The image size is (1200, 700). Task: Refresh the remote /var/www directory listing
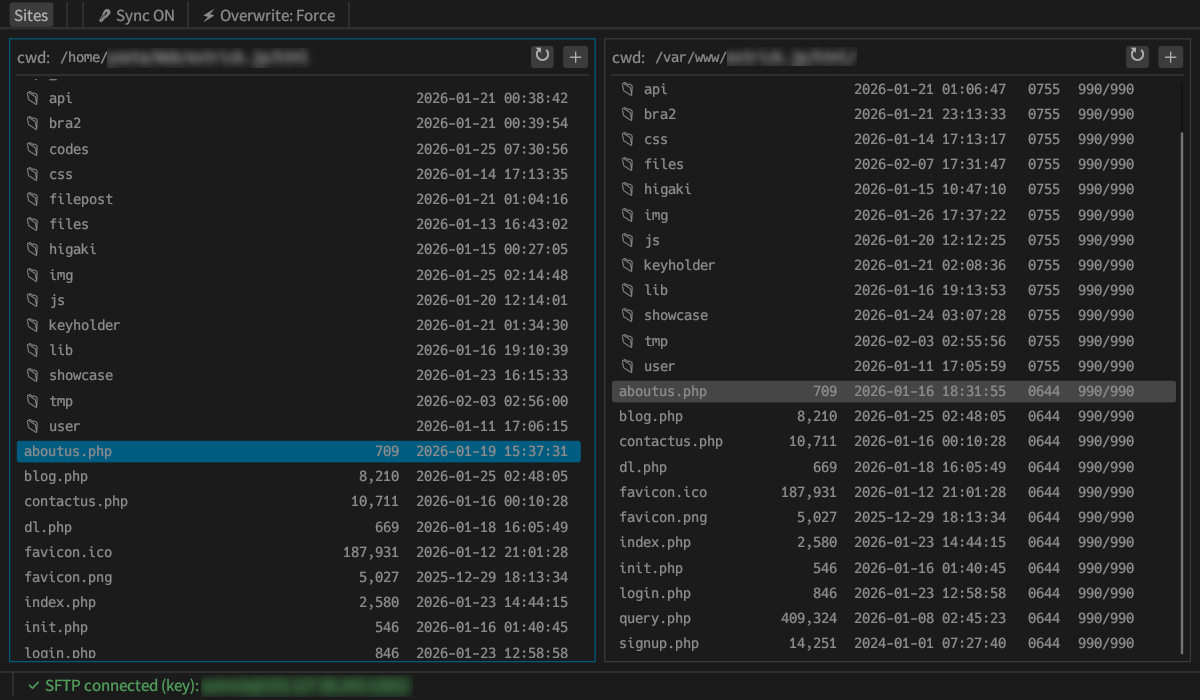[1137, 56]
